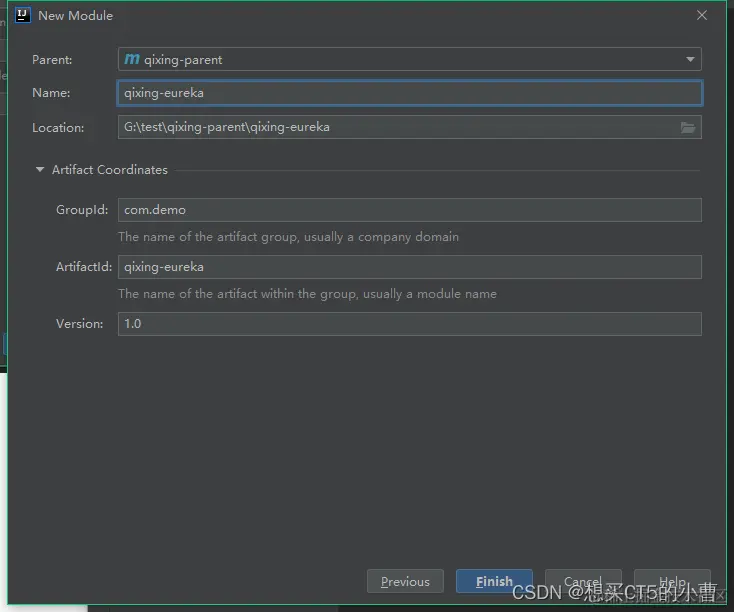Click the 'Version:' label

click(80, 324)
